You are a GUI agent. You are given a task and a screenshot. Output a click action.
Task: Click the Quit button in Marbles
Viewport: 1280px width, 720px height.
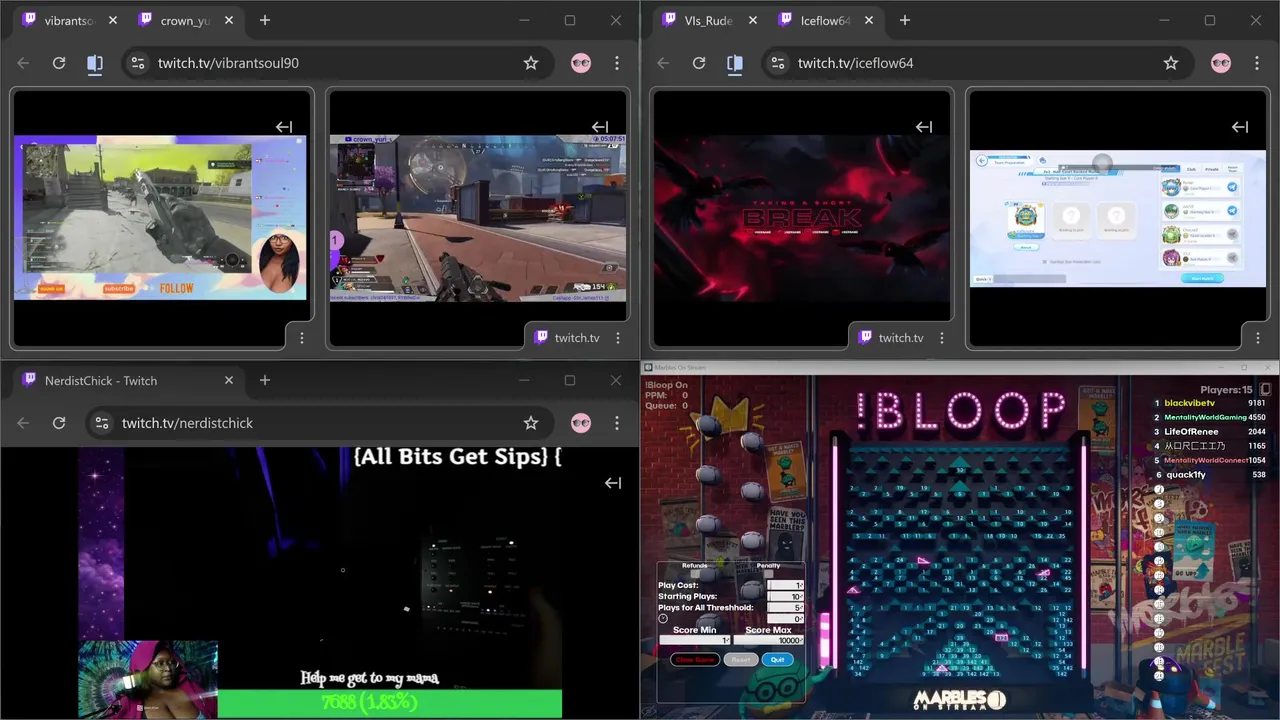(777, 660)
